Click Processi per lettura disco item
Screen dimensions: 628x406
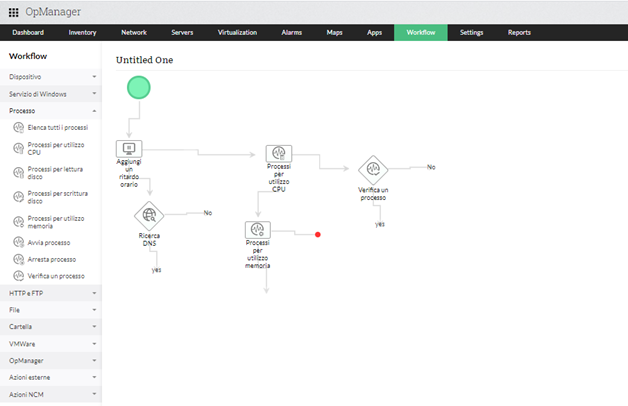pos(57,174)
